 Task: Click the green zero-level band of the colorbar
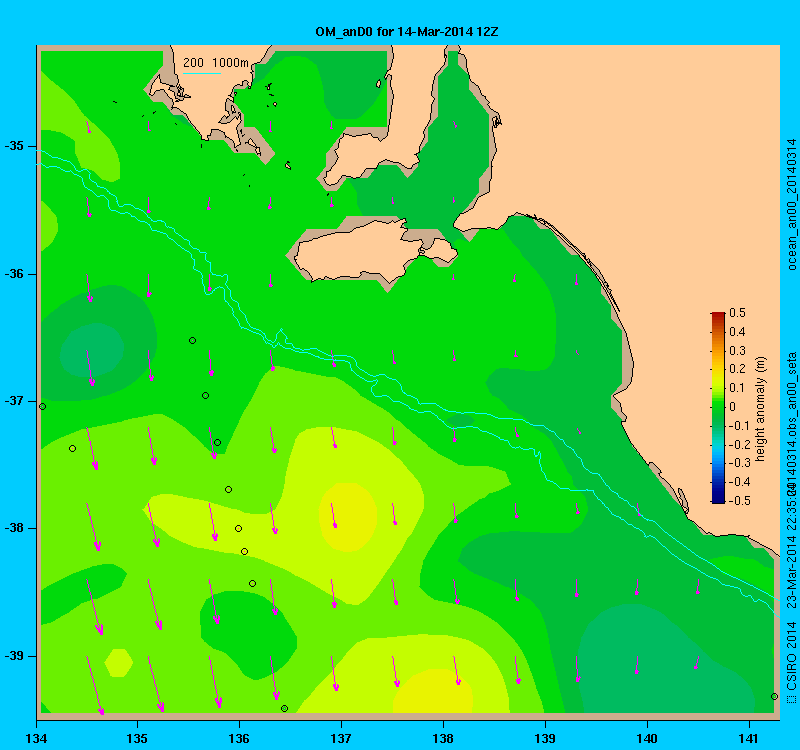coord(718,407)
